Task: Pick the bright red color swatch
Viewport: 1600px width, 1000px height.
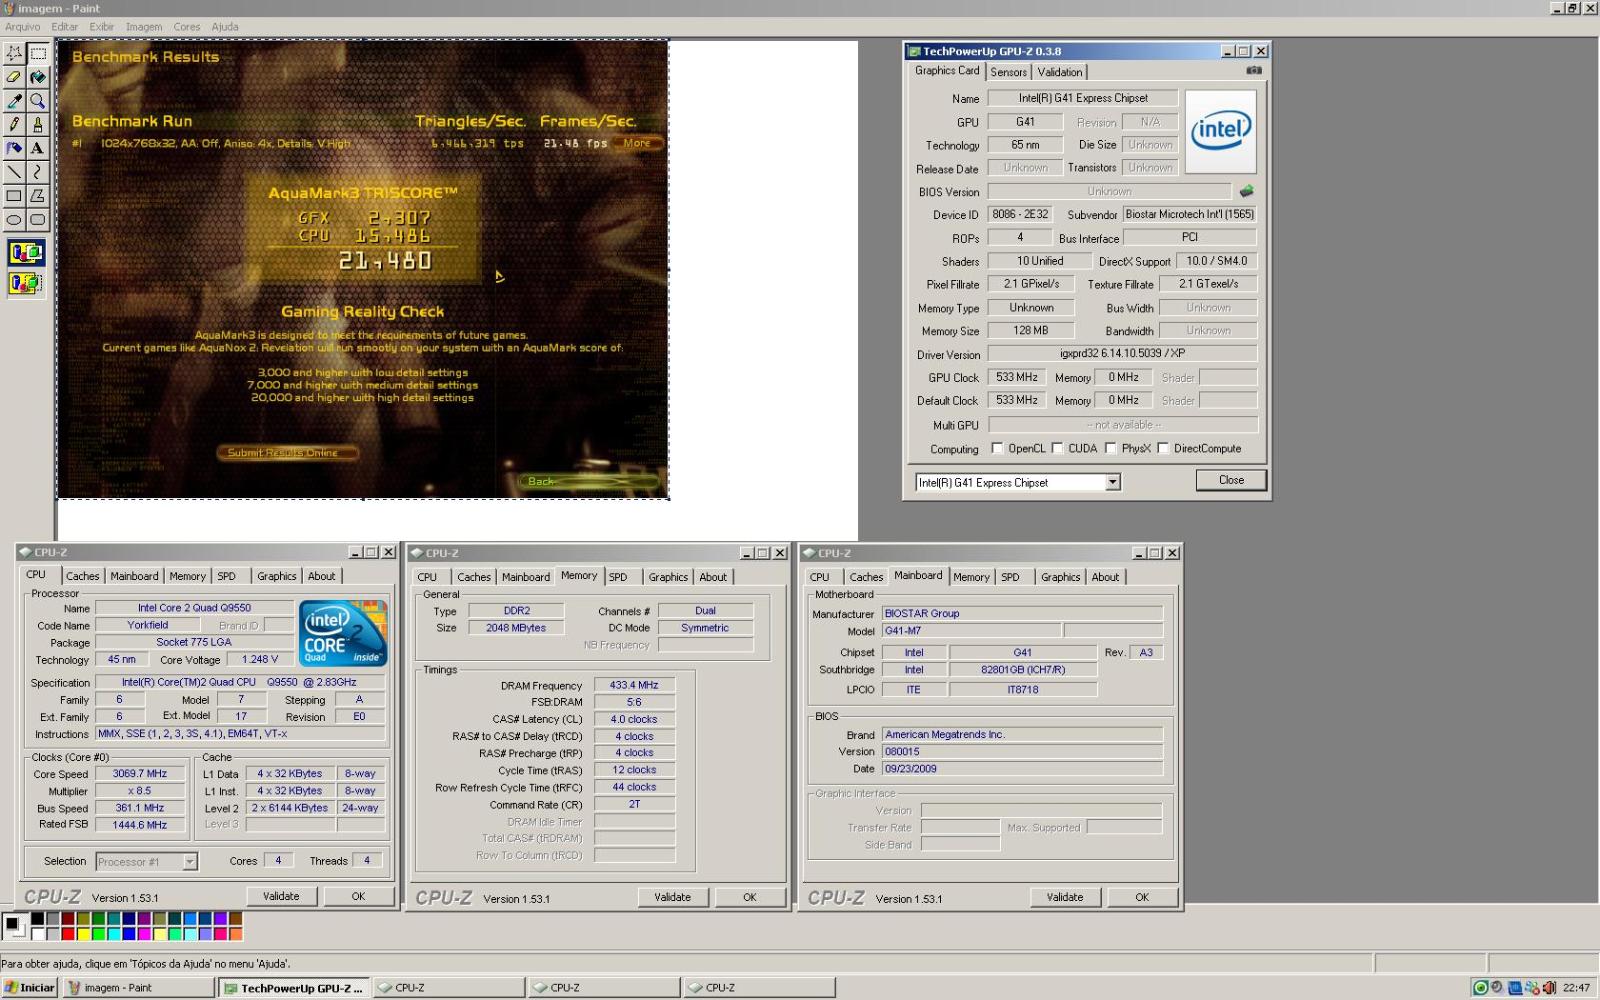Action: point(68,934)
